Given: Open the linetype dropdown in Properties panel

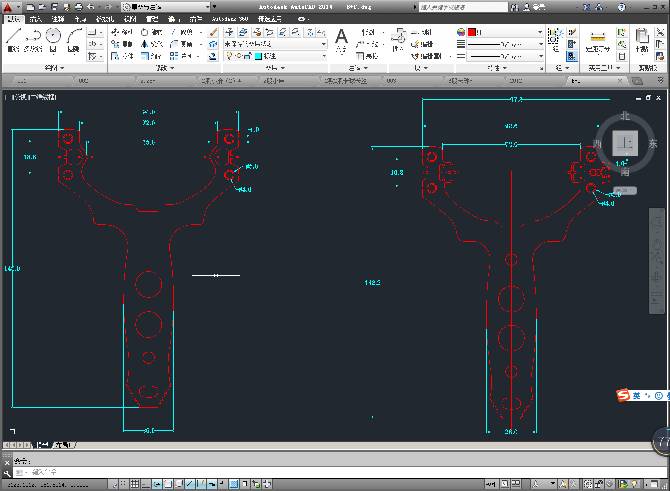Looking at the screenshot, I should pos(505,56).
